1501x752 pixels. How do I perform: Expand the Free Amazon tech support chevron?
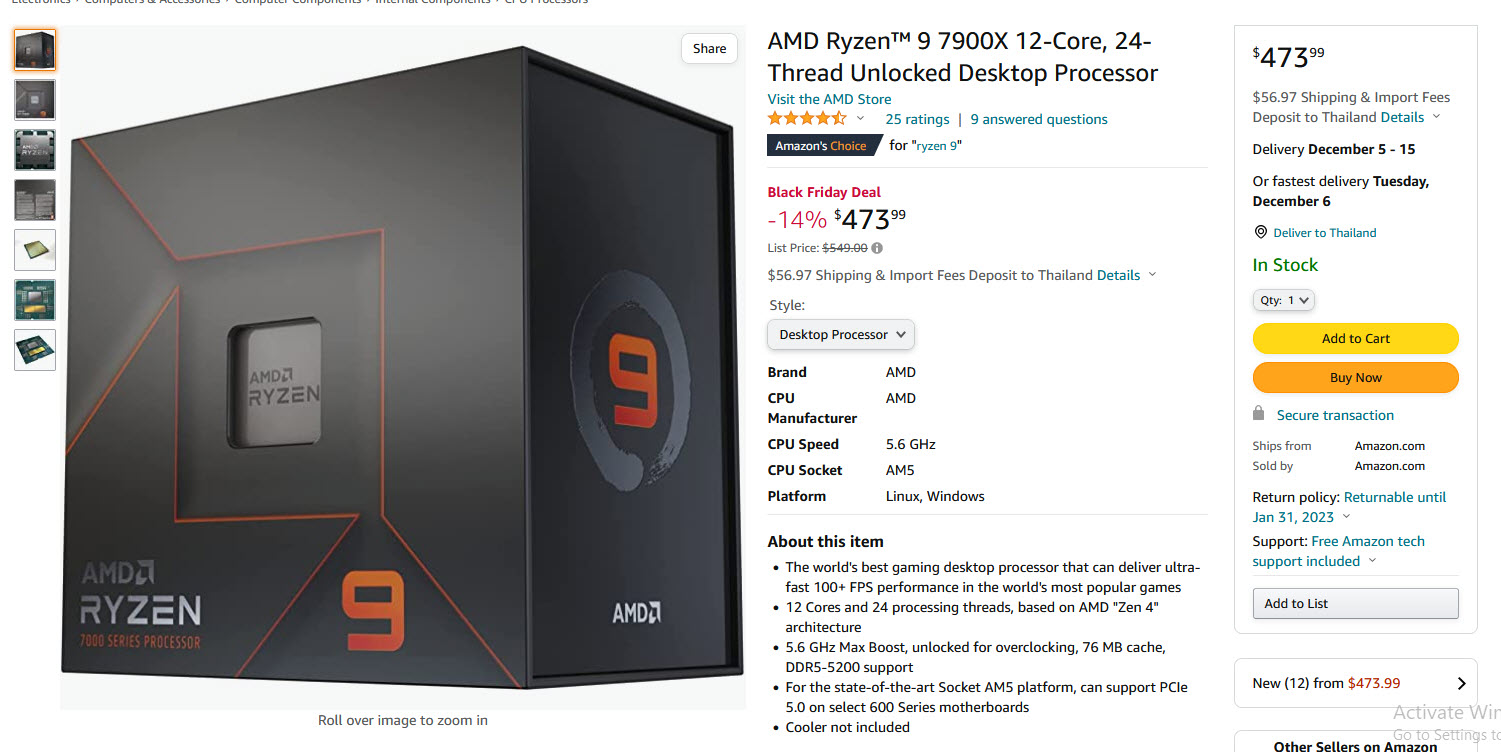click(x=1372, y=561)
